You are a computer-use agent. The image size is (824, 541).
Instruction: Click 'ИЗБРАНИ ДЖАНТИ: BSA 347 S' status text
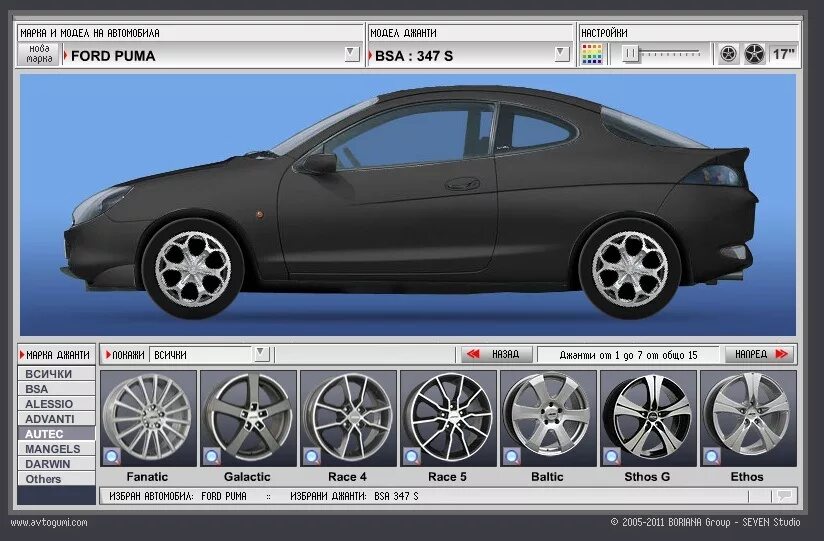pyautogui.click(x=354, y=496)
